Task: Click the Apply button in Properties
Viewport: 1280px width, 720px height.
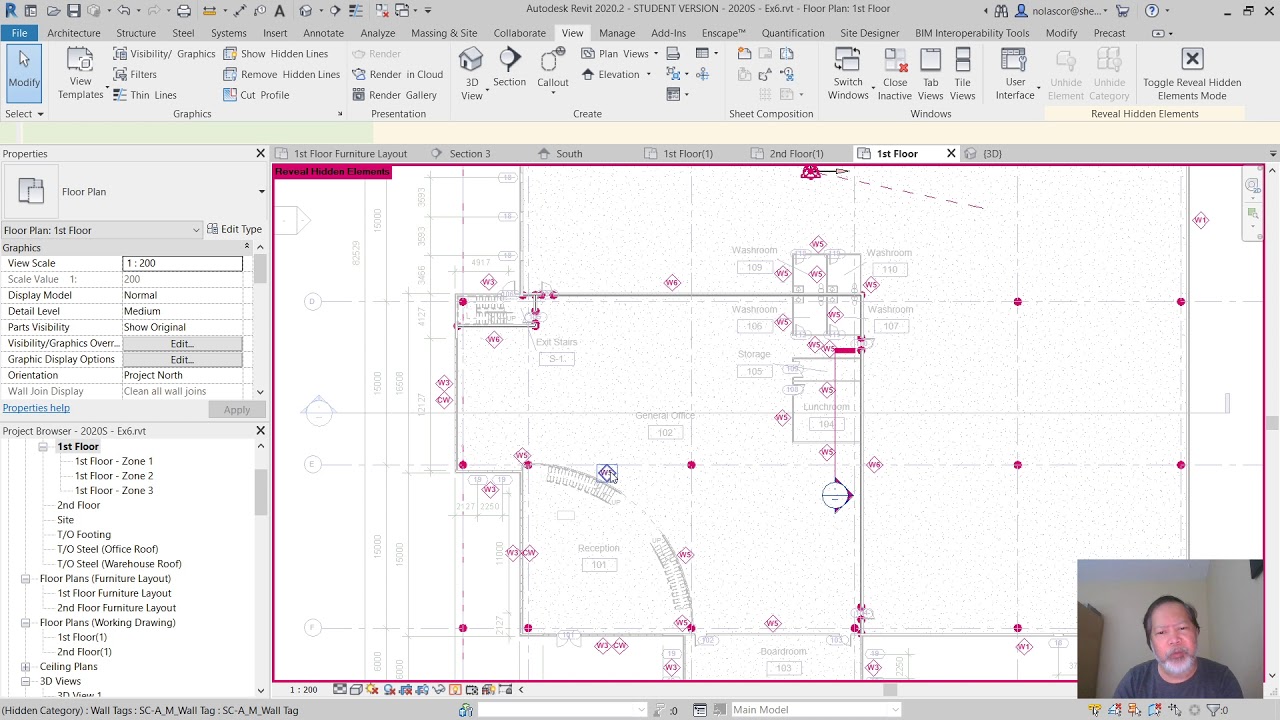Action: 237,410
